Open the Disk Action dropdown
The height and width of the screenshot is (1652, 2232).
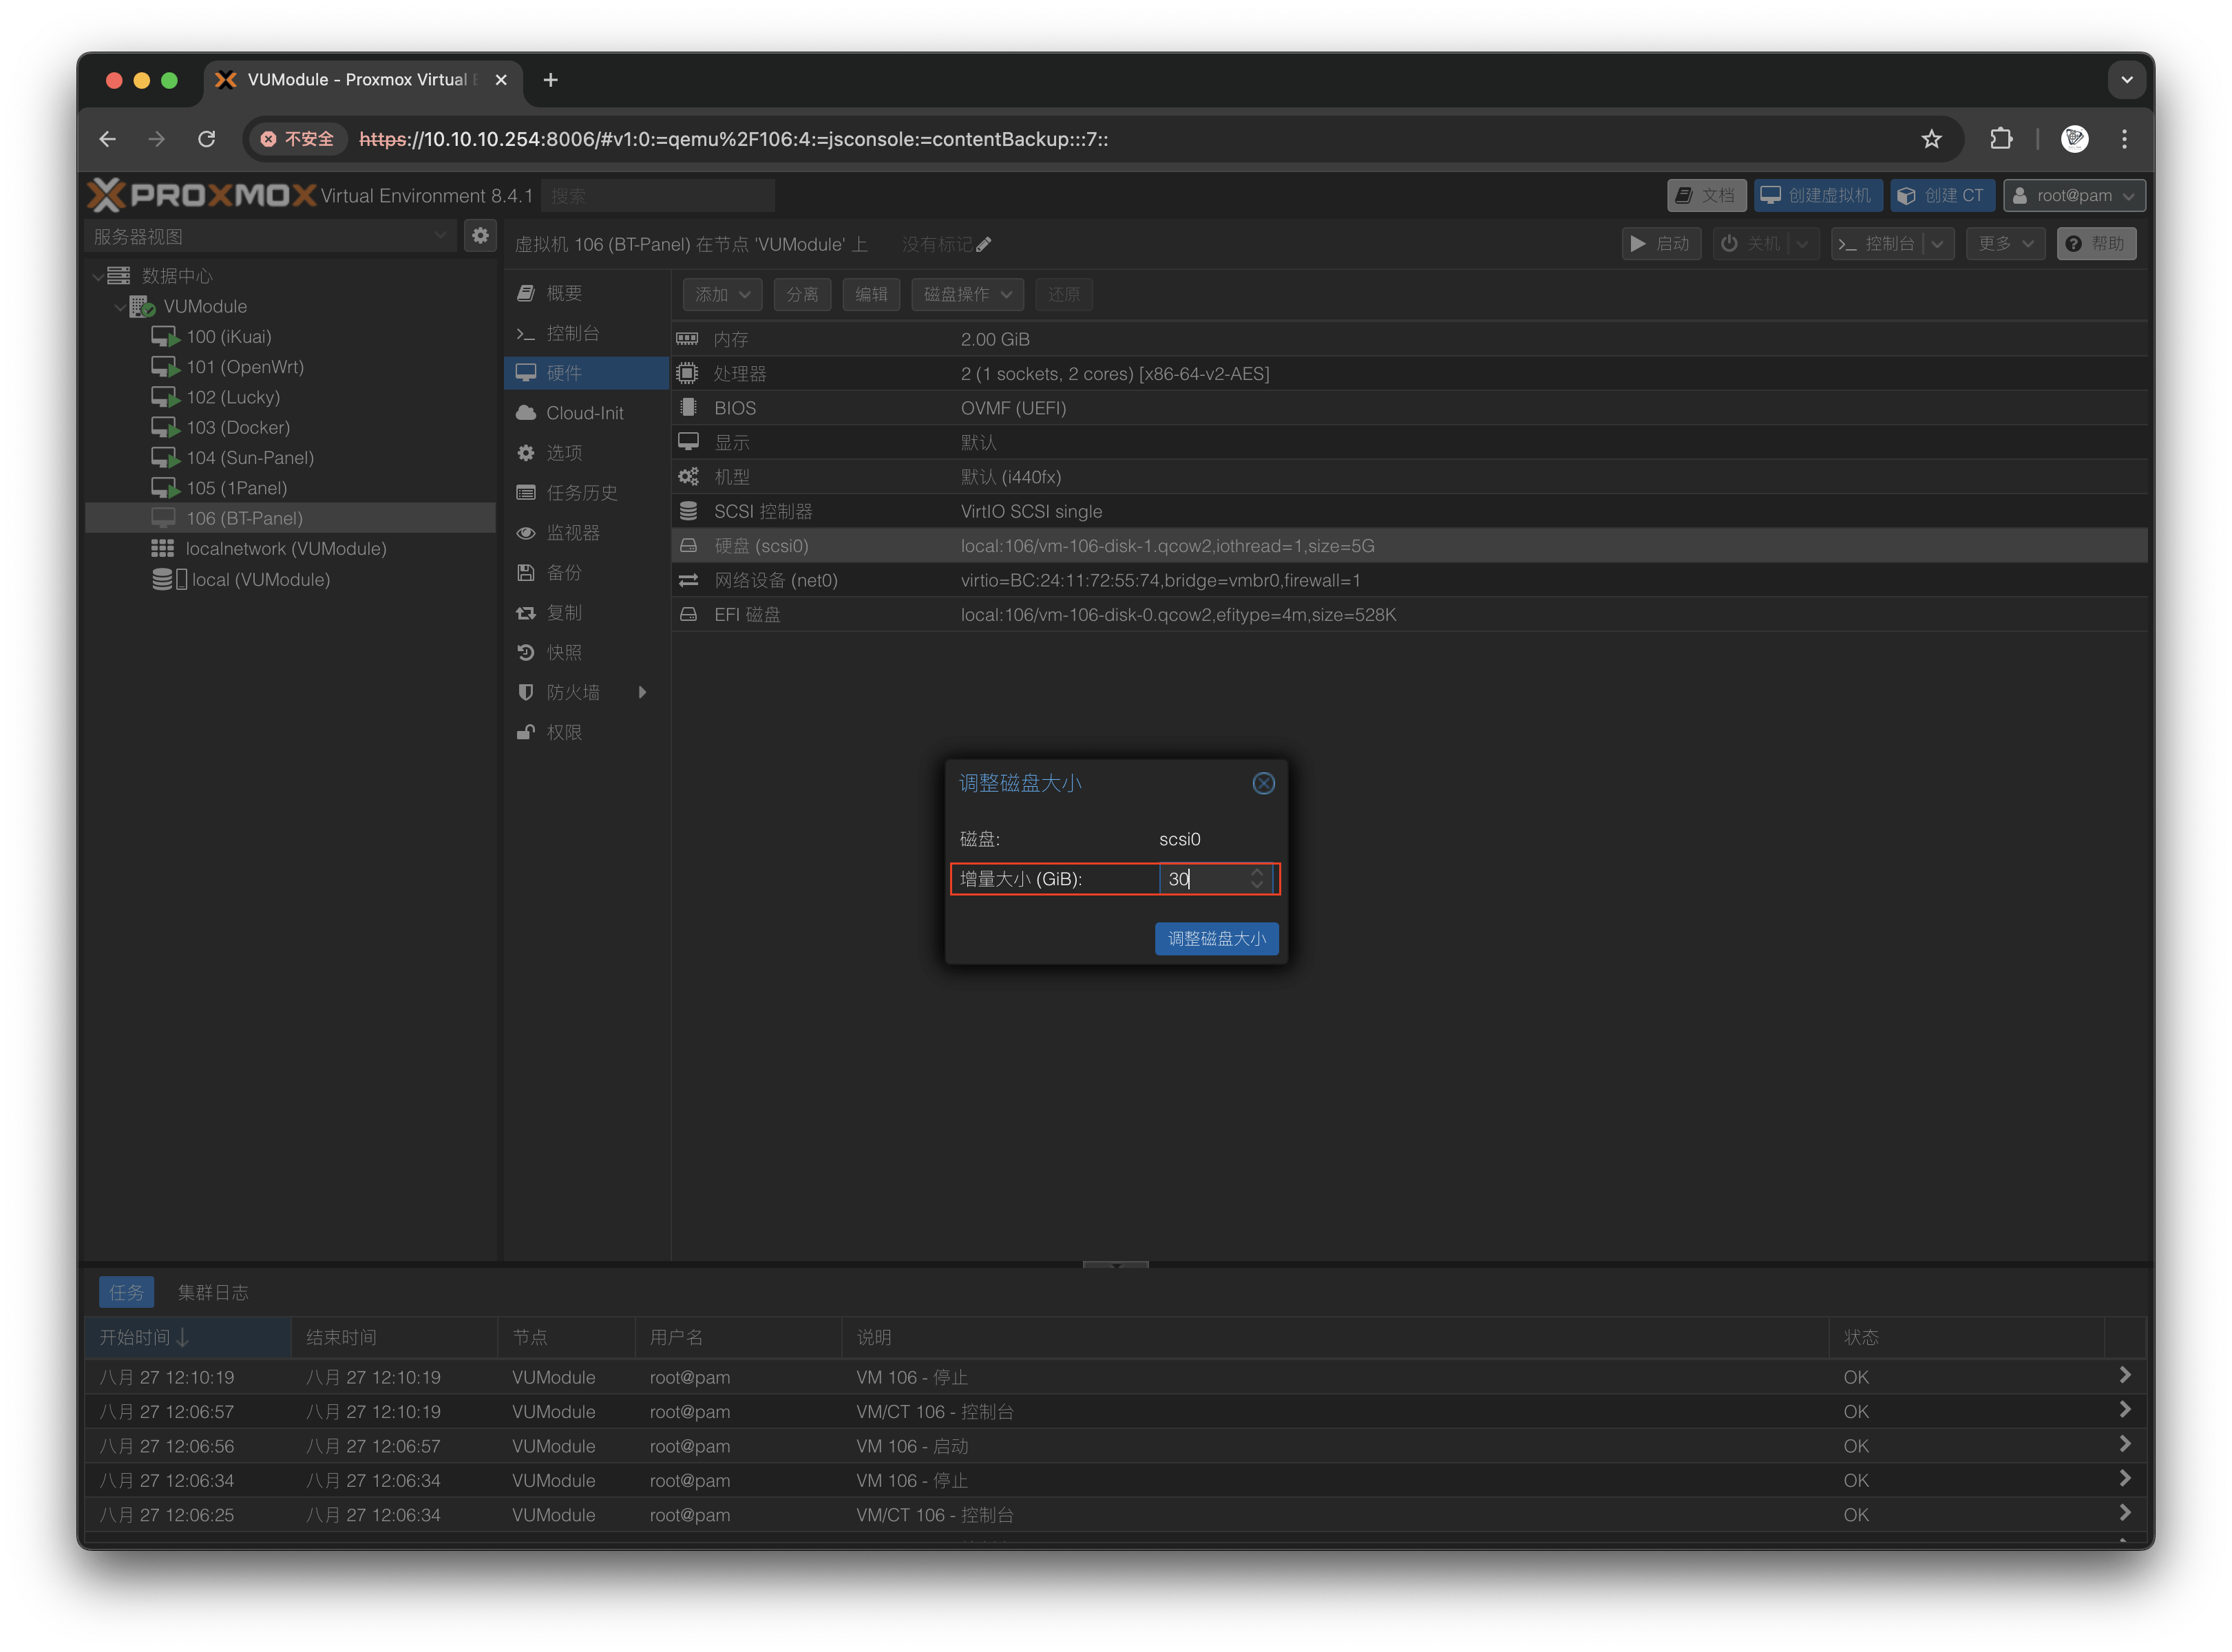[x=967, y=294]
